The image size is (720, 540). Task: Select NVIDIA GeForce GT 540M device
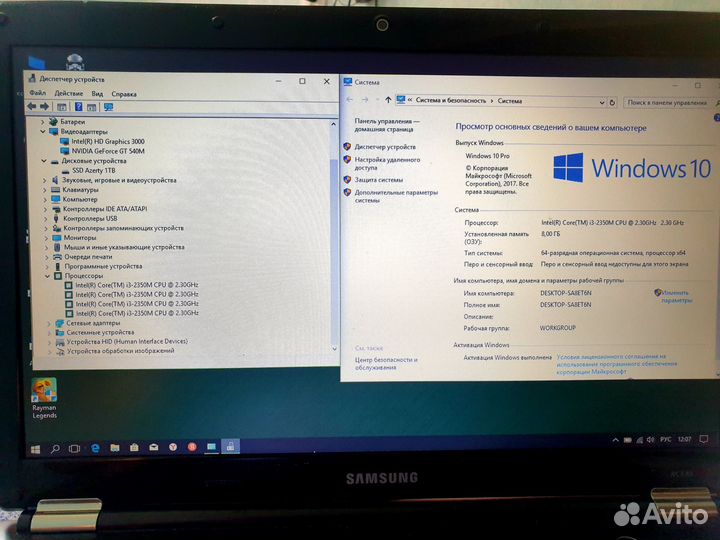click(x=108, y=151)
